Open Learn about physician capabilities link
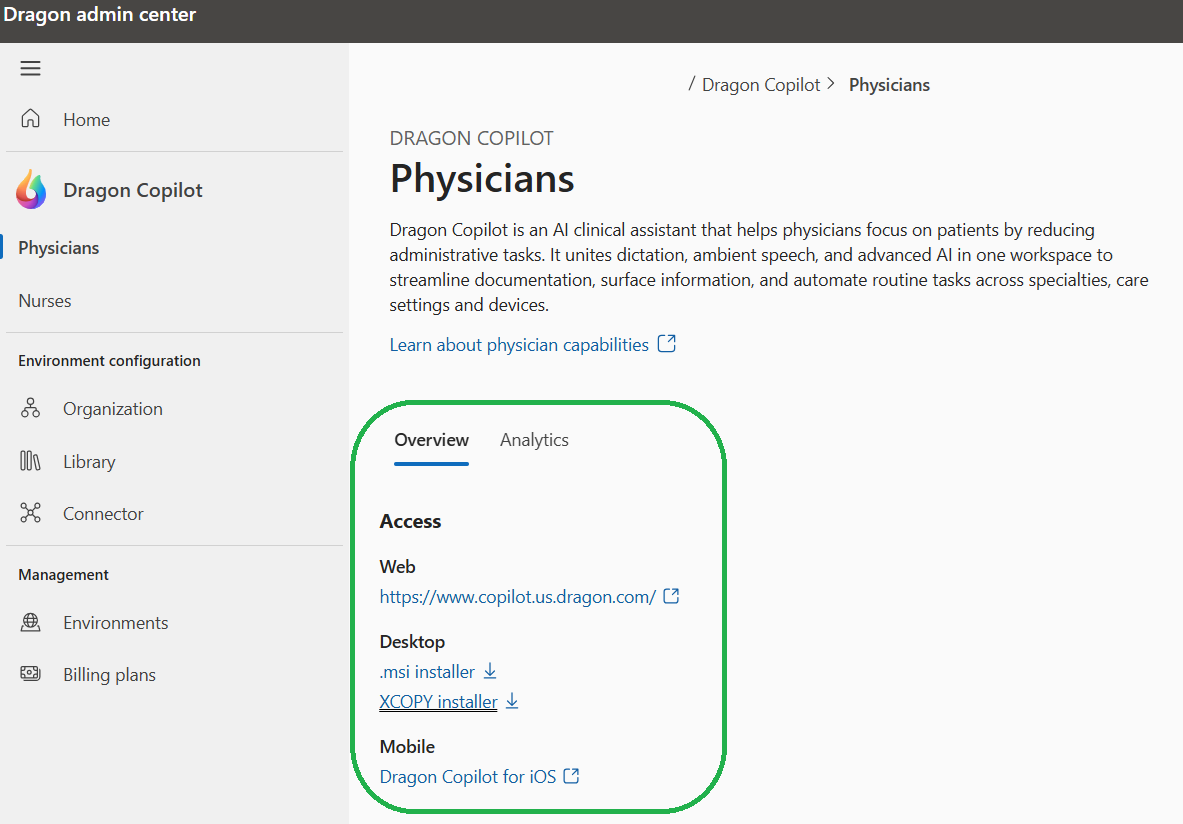This screenshot has width=1183, height=824. (x=519, y=345)
